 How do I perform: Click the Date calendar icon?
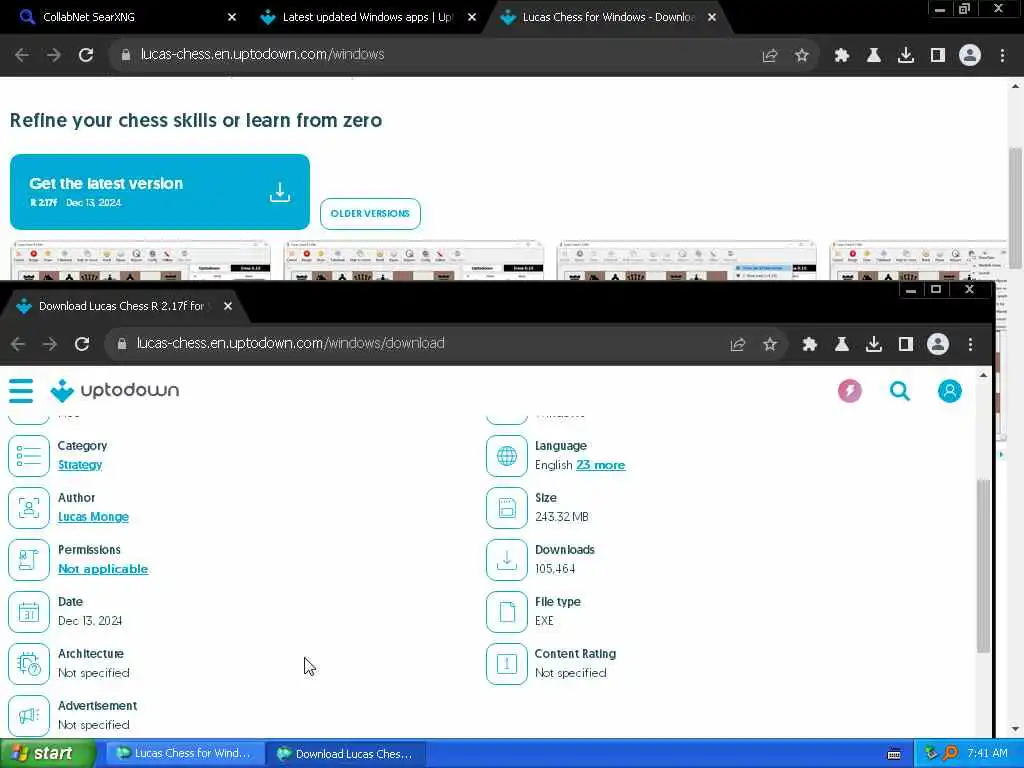click(x=29, y=612)
